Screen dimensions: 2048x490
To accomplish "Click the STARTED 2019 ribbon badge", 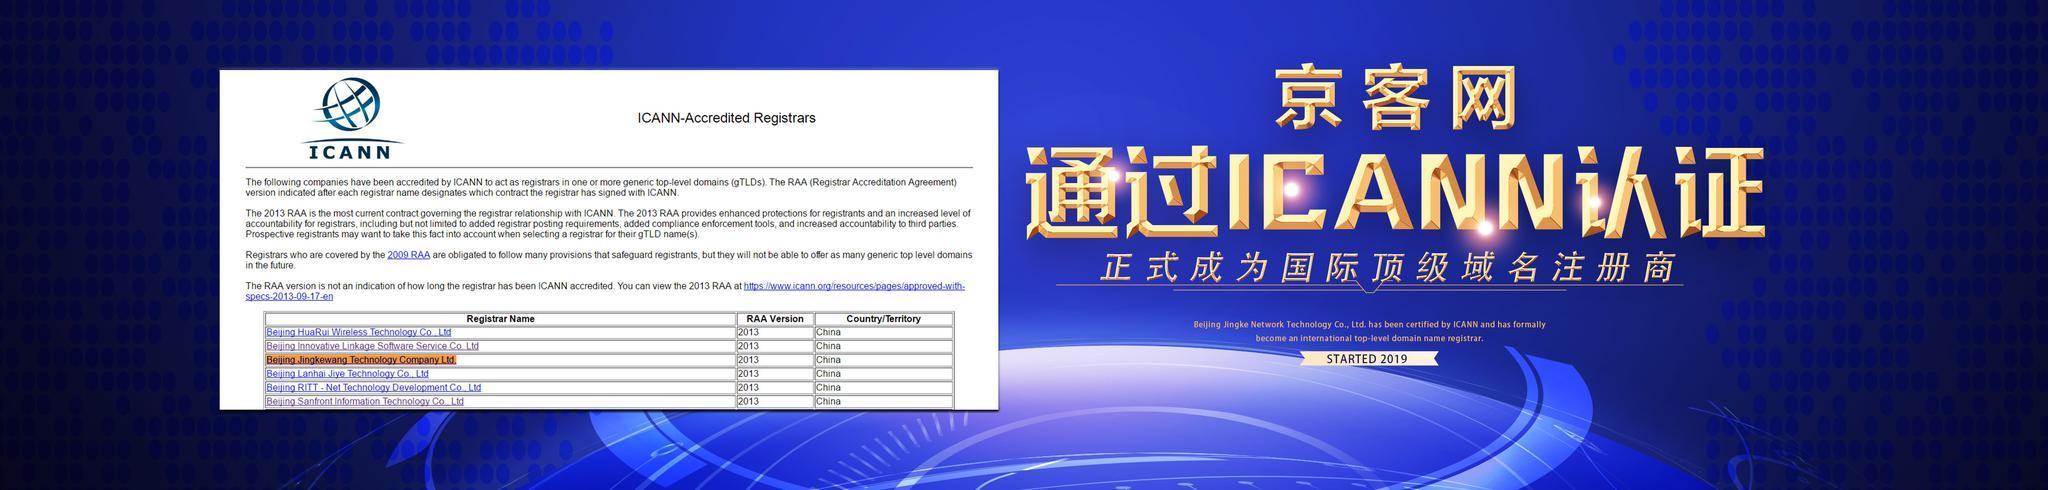I will click(x=1367, y=359).
